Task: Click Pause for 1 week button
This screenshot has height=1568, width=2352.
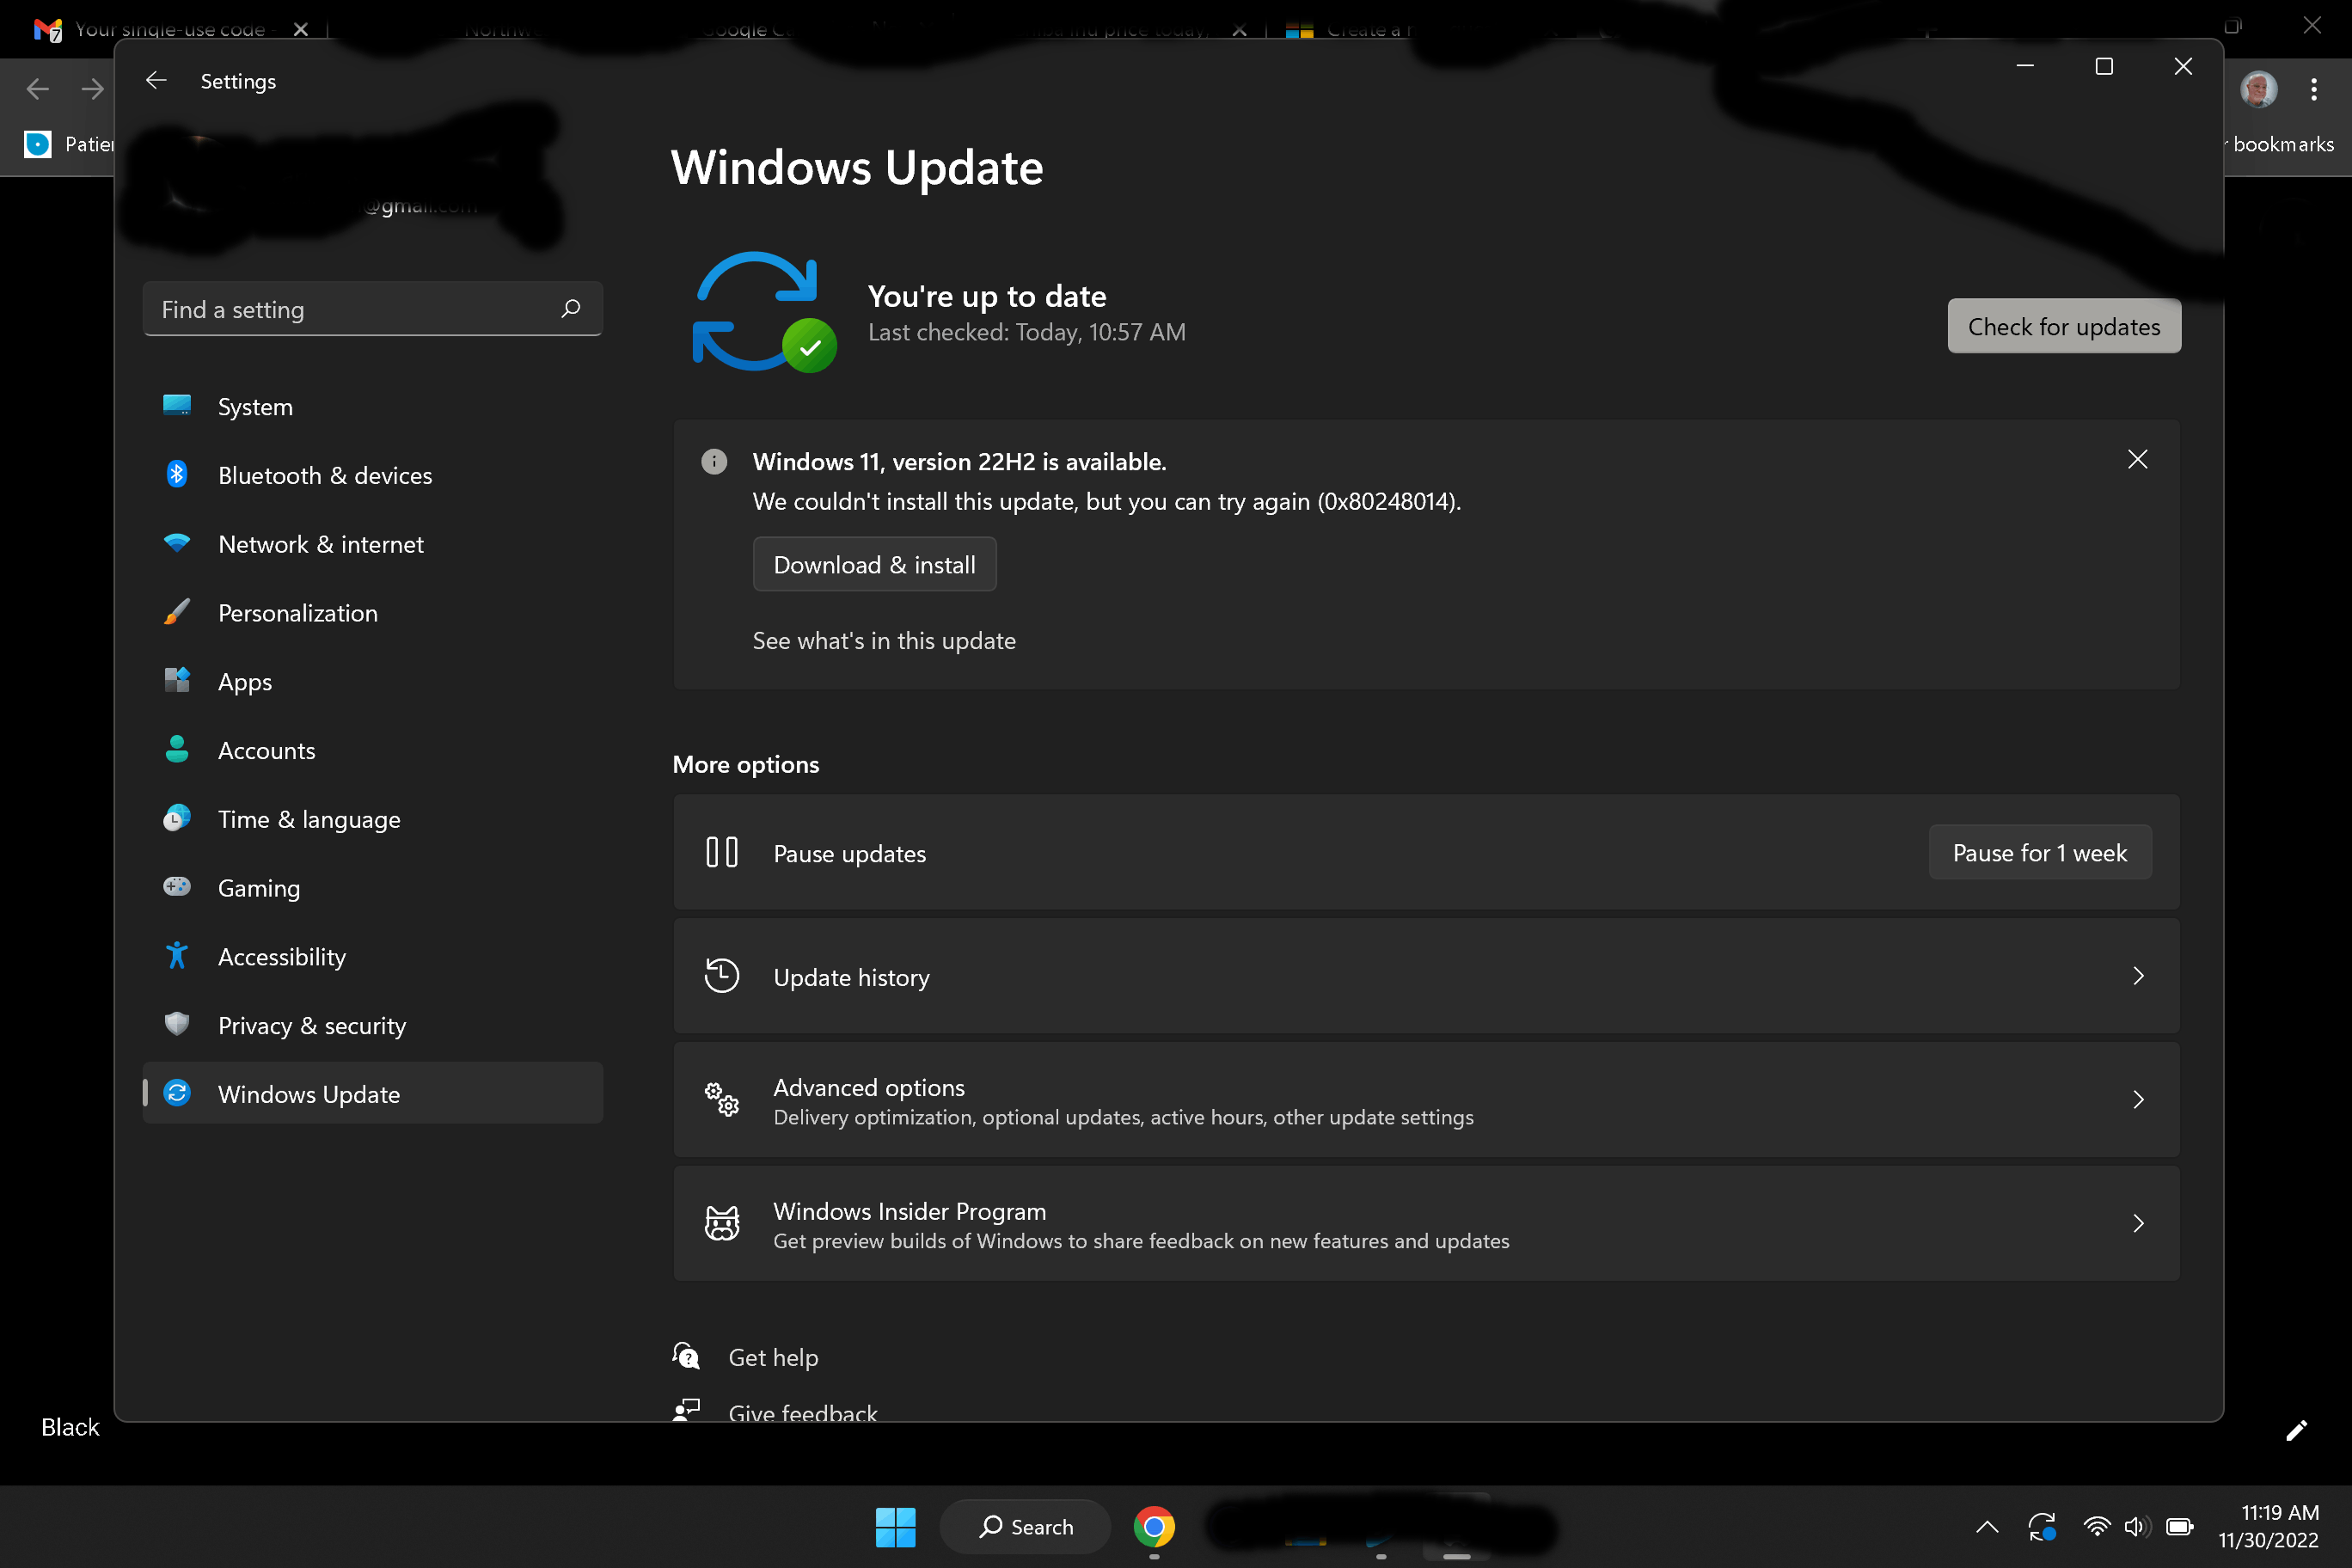Action: pos(2039,853)
